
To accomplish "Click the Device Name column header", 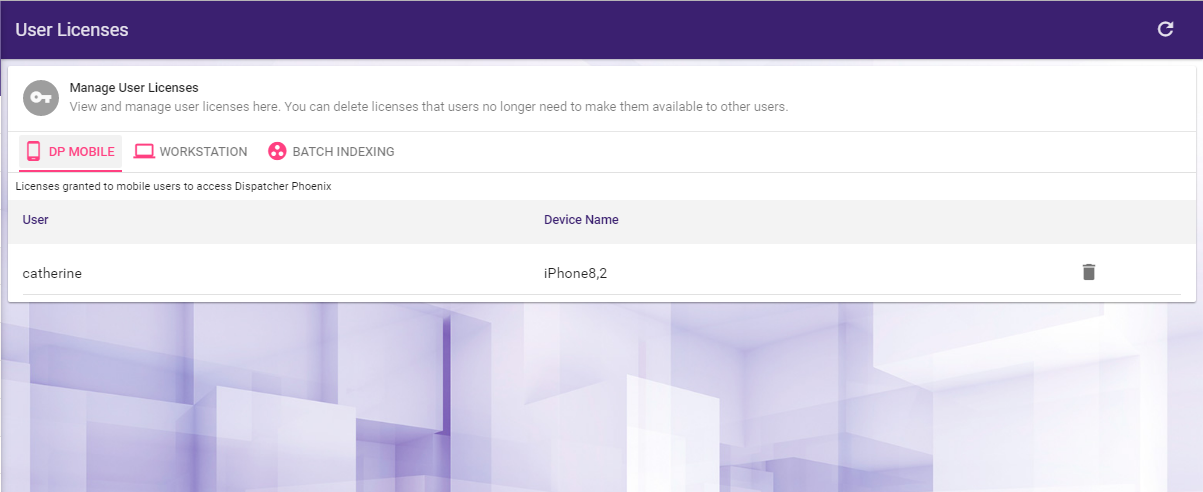I will click(x=581, y=220).
